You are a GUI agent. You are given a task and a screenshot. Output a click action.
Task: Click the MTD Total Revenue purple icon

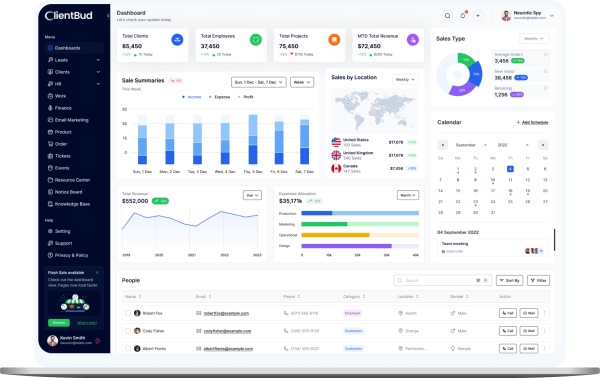412,39
